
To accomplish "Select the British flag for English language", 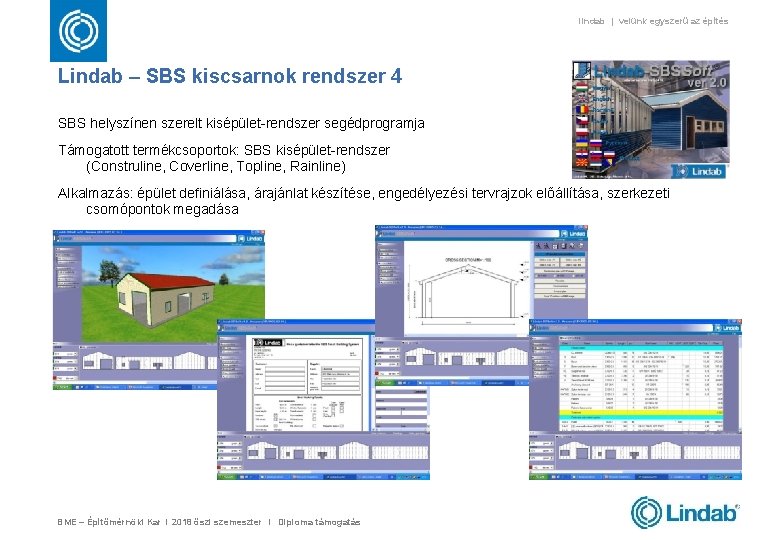I will tap(583, 99).
